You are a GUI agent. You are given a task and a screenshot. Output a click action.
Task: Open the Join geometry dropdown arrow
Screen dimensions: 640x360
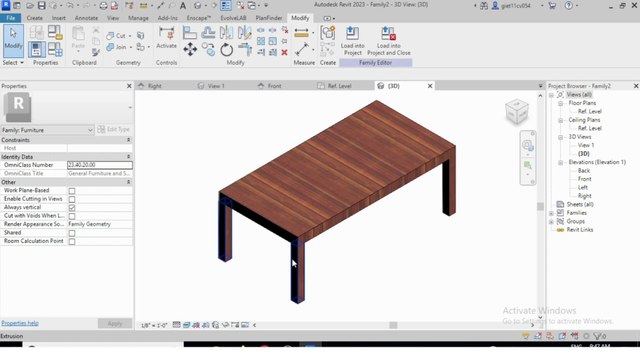(131, 47)
